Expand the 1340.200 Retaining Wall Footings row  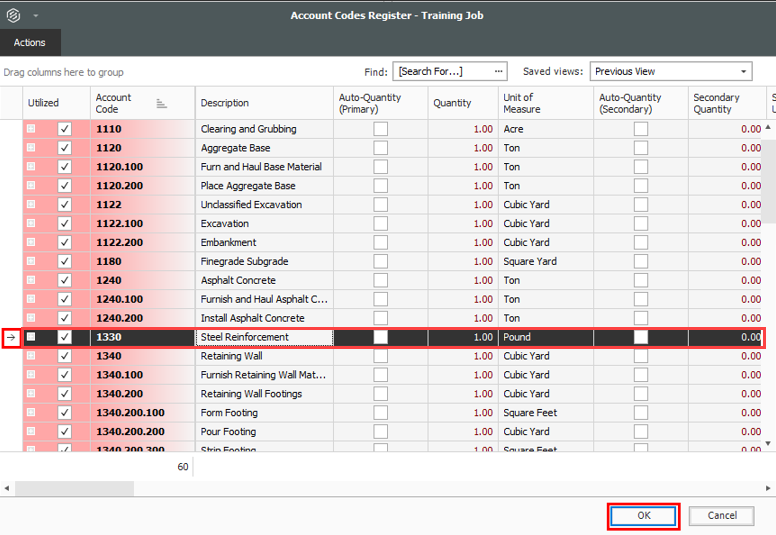click(31, 394)
